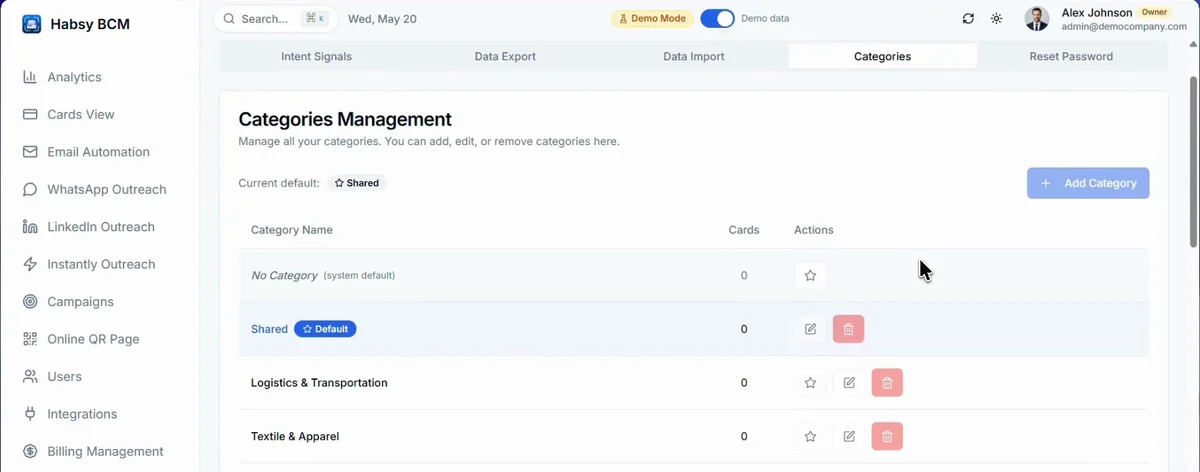The height and width of the screenshot is (472, 1200).
Task: Set No Category as default via star
Action: (810, 275)
